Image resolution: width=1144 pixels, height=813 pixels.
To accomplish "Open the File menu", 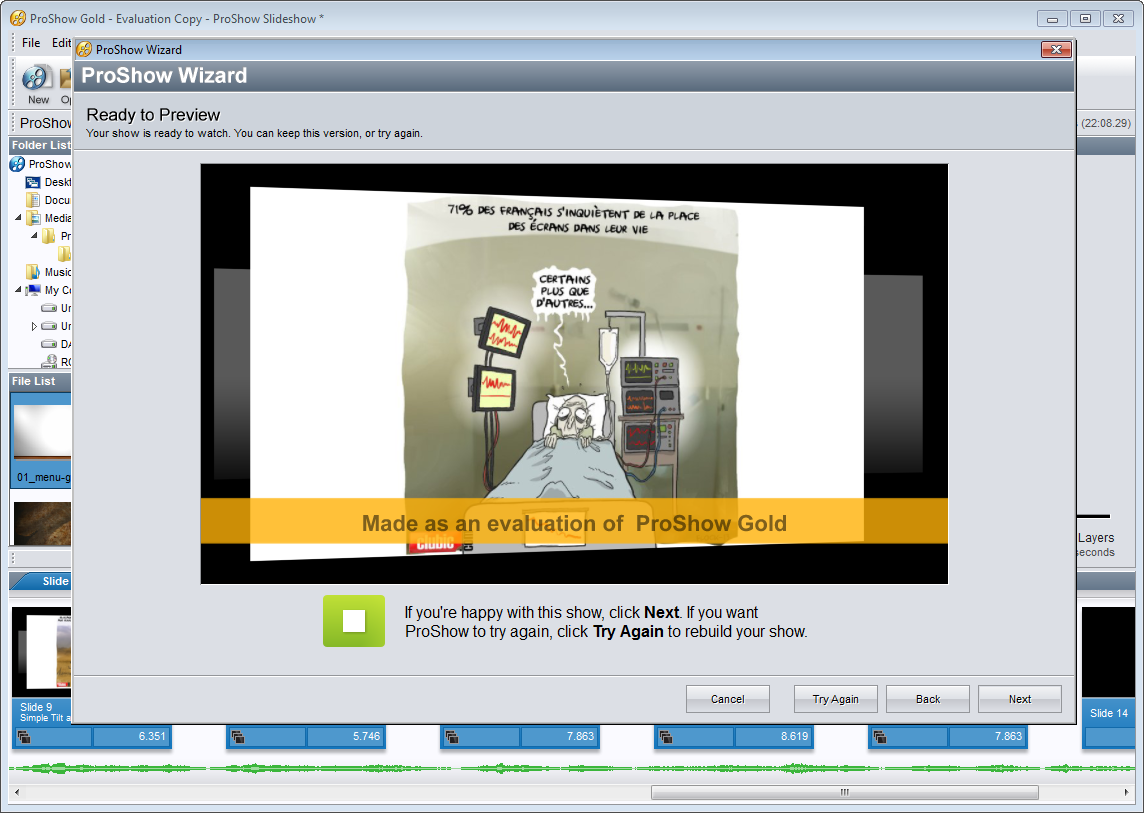I will (31, 43).
